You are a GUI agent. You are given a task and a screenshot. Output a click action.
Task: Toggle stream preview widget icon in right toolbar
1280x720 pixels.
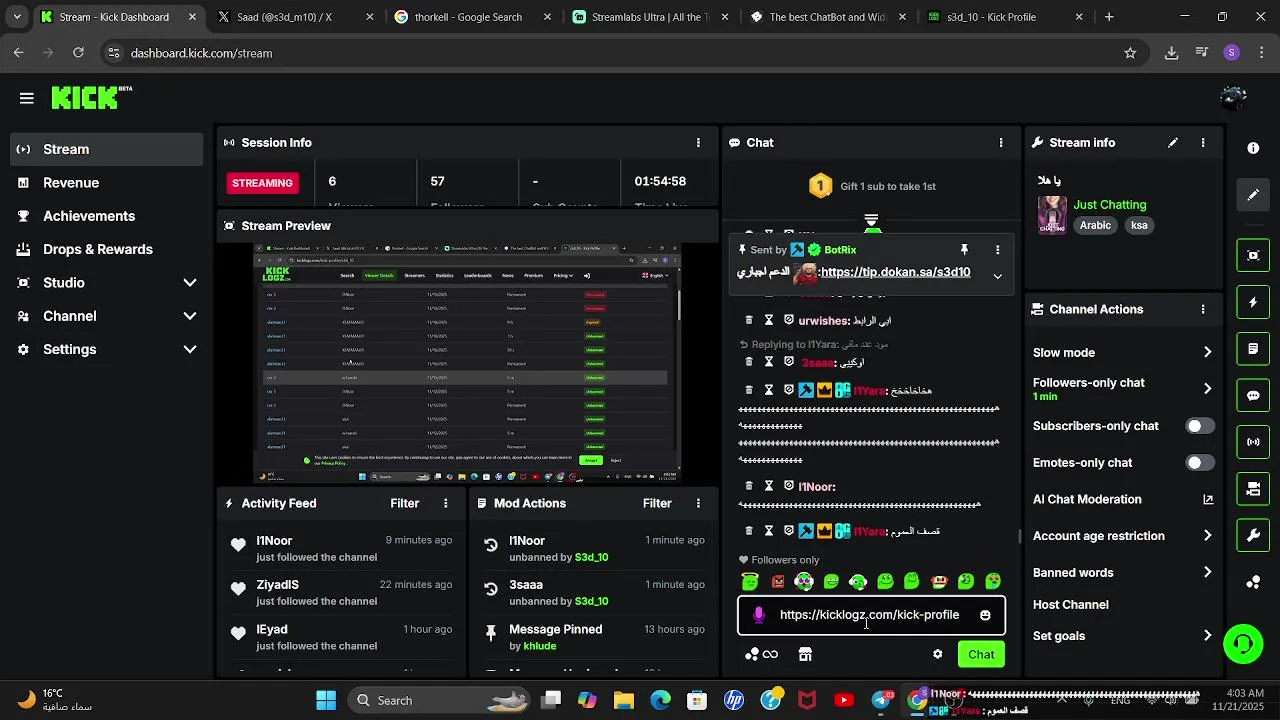(x=1253, y=256)
